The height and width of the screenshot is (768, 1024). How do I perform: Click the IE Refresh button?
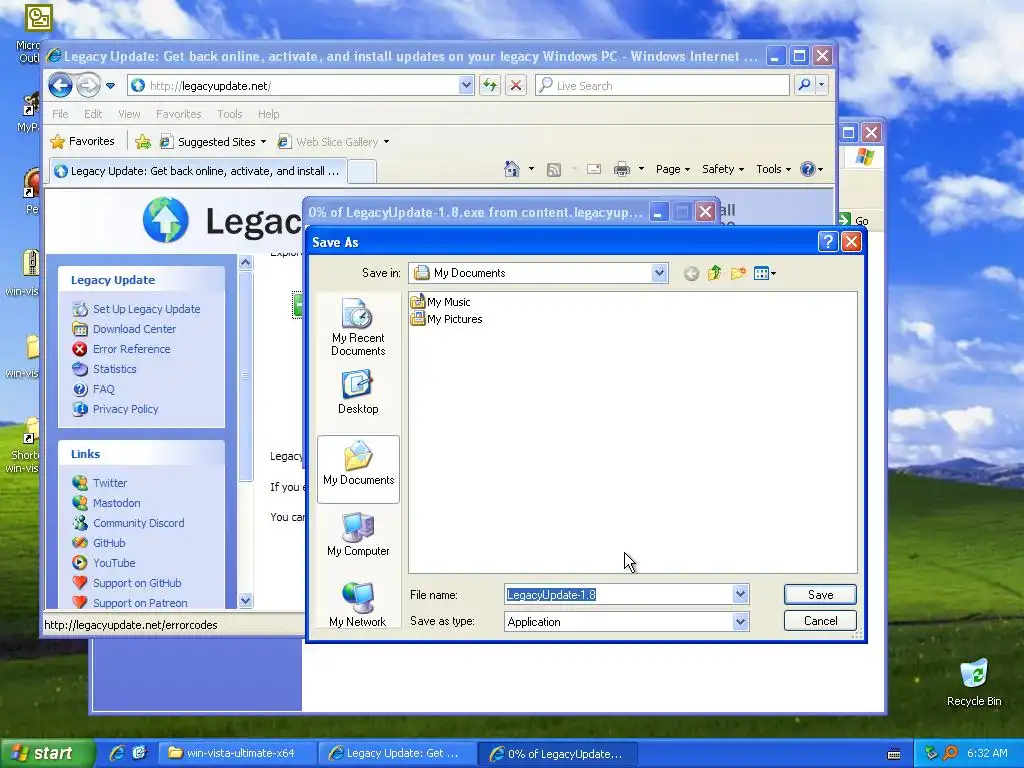490,85
